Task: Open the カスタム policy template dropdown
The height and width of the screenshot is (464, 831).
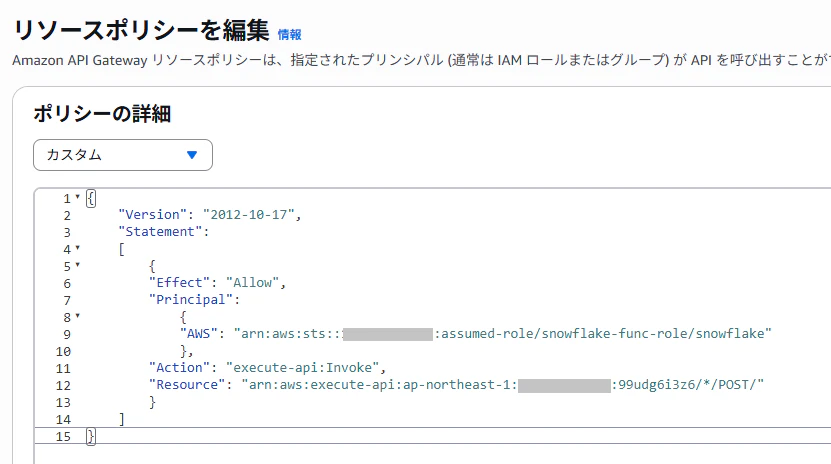Action: (x=123, y=155)
